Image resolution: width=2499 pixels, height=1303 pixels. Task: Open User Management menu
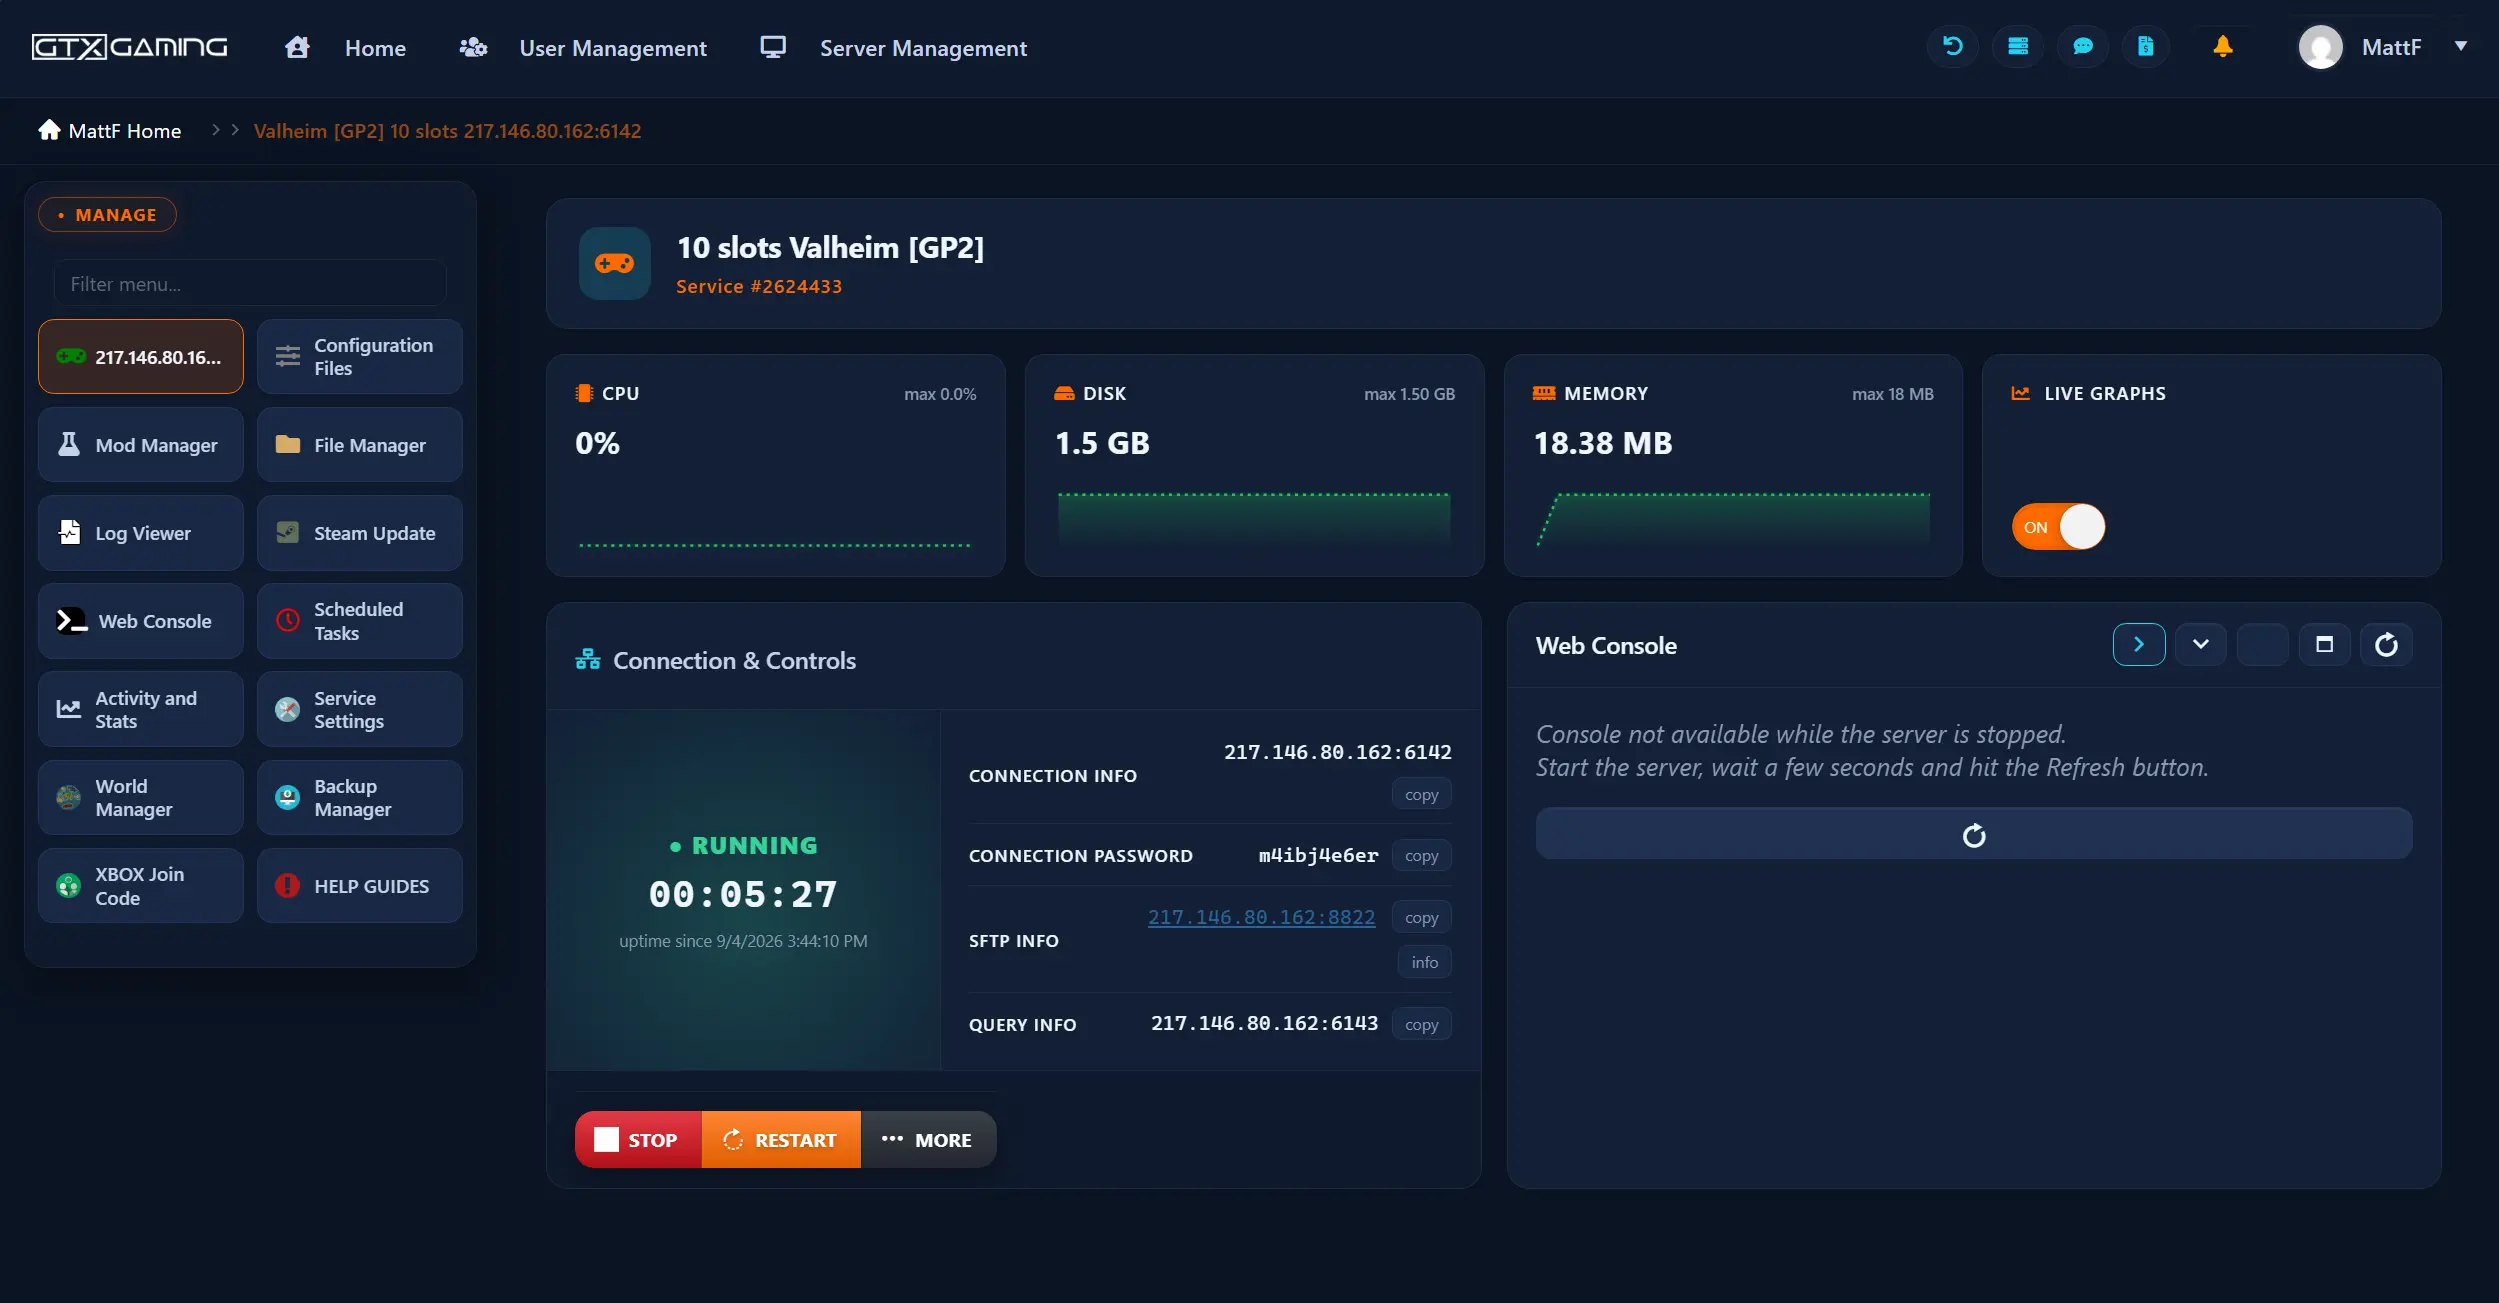tap(583, 48)
